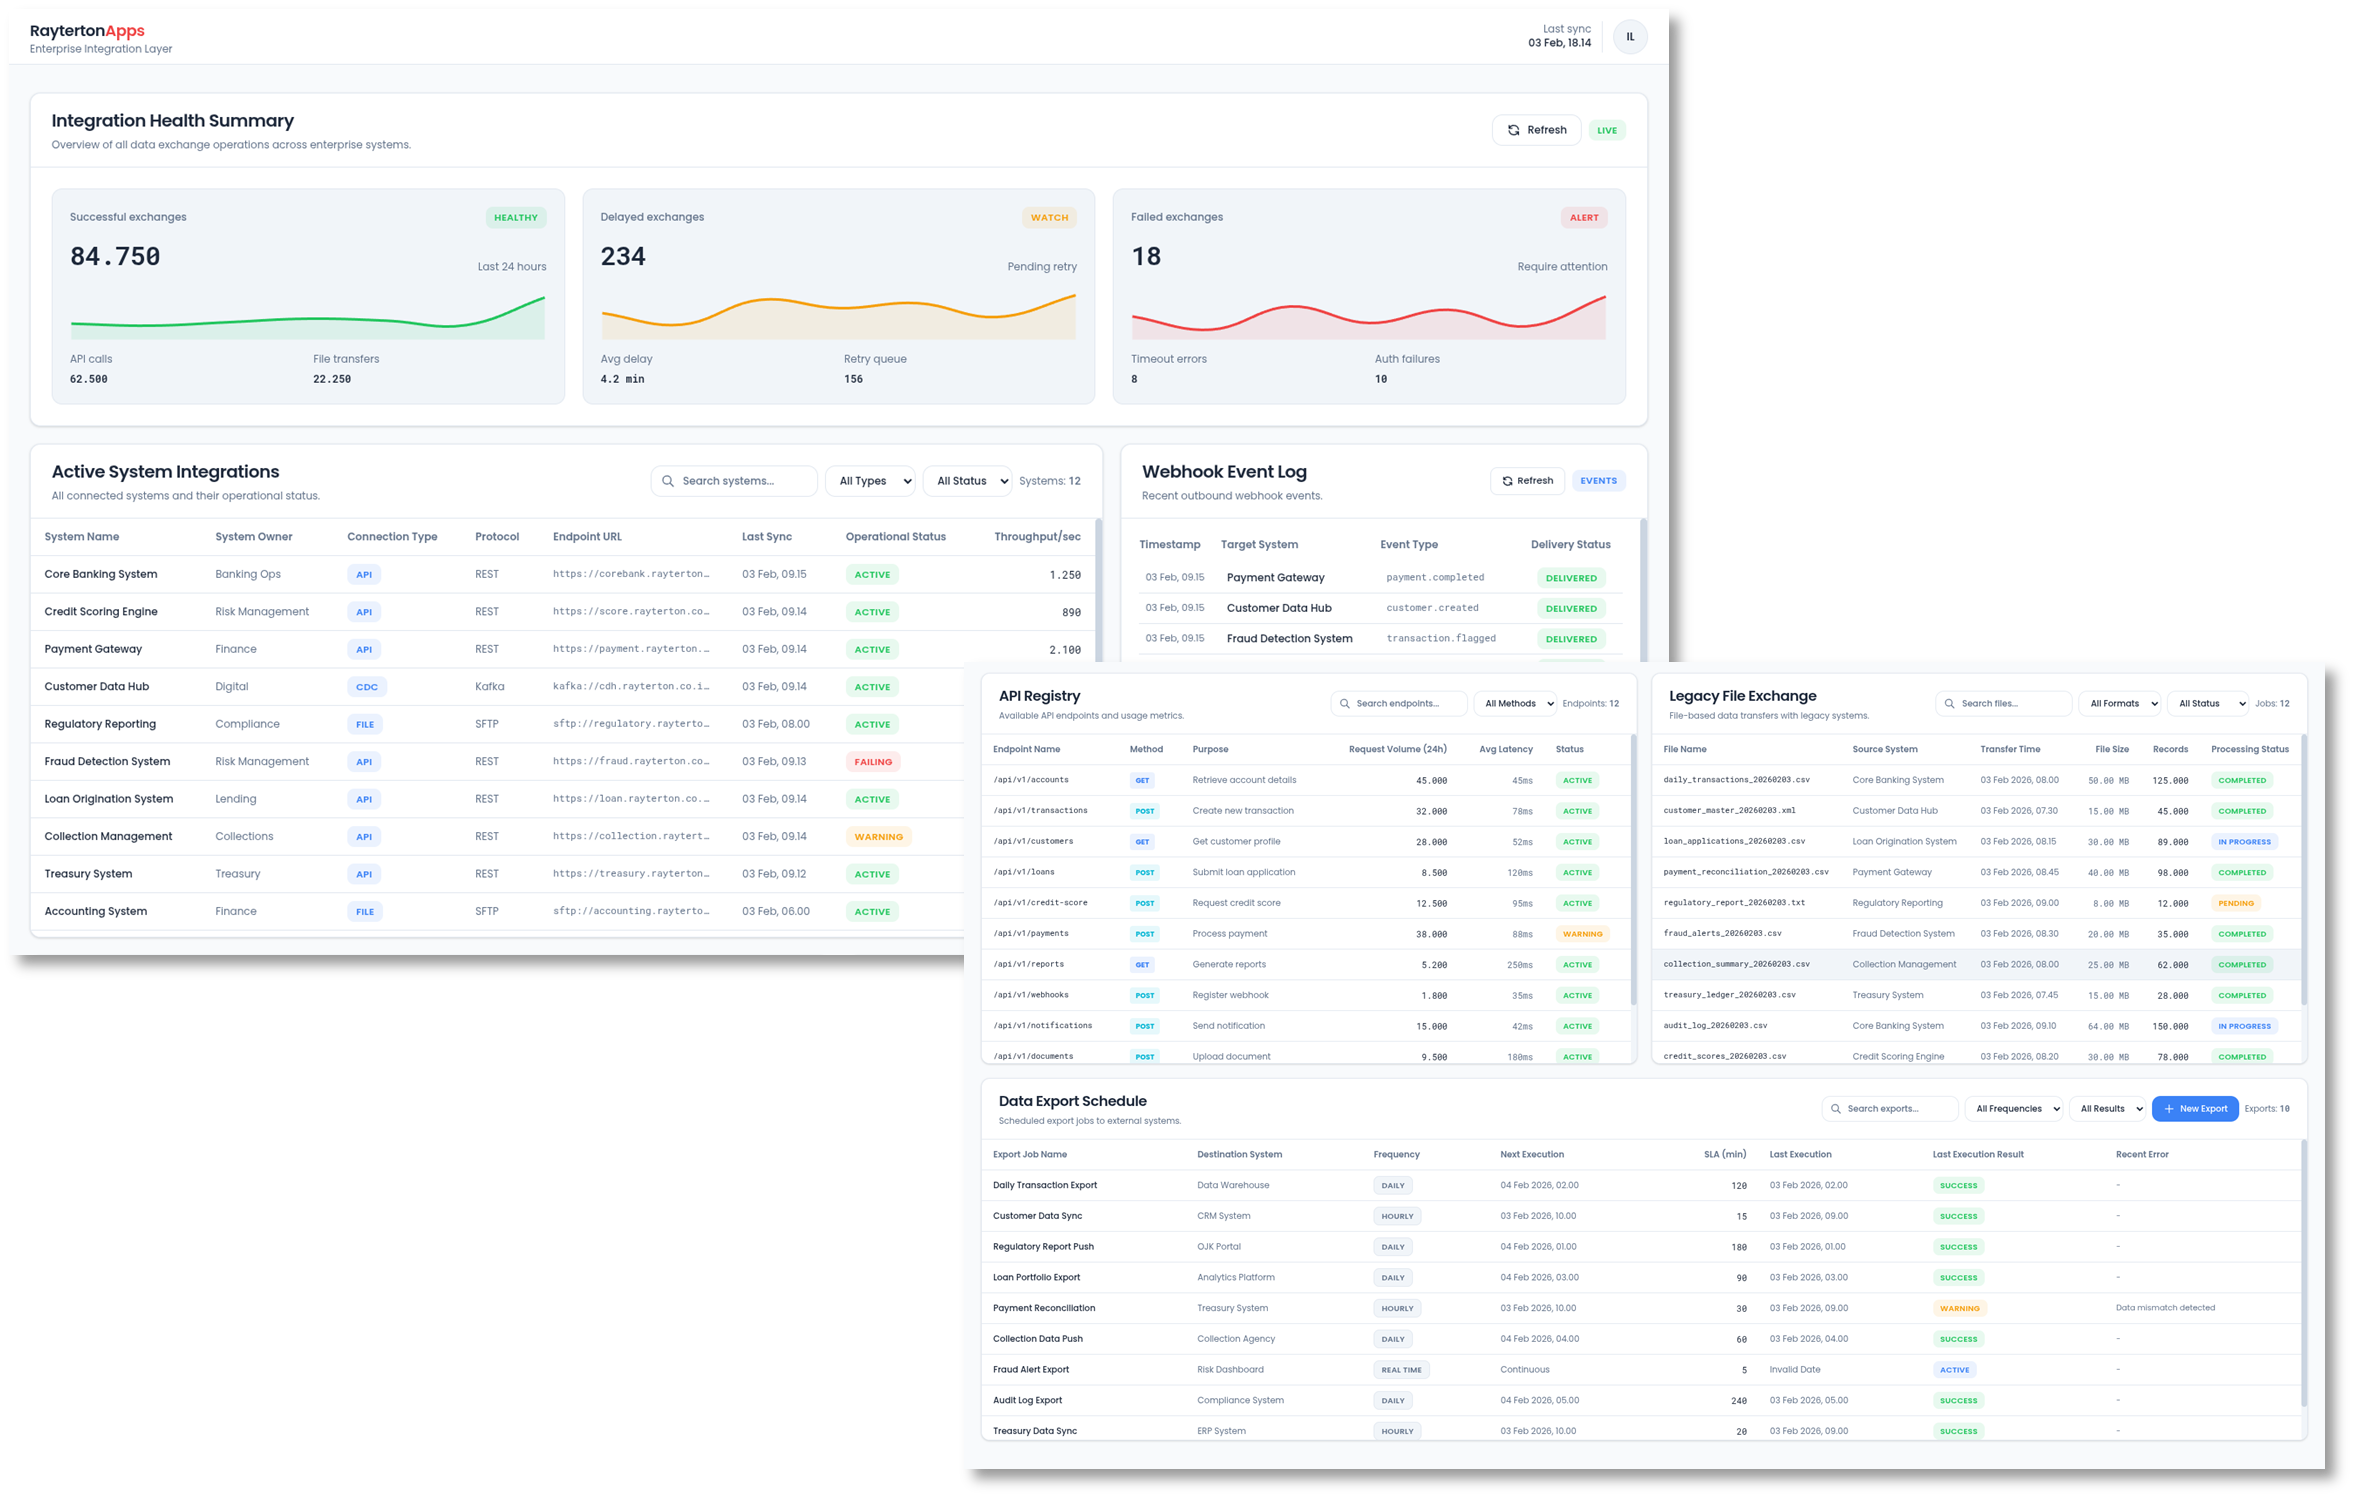Click the Refresh icon in Integration Health Summary
The image size is (2353, 1497).
[1512, 130]
